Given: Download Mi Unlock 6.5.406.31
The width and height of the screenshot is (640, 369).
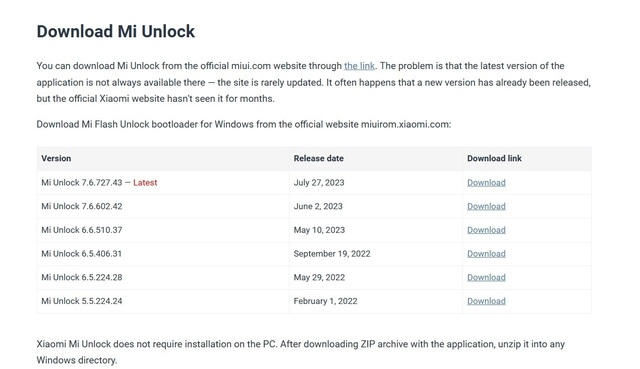Looking at the screenshot, I should 486,253.
